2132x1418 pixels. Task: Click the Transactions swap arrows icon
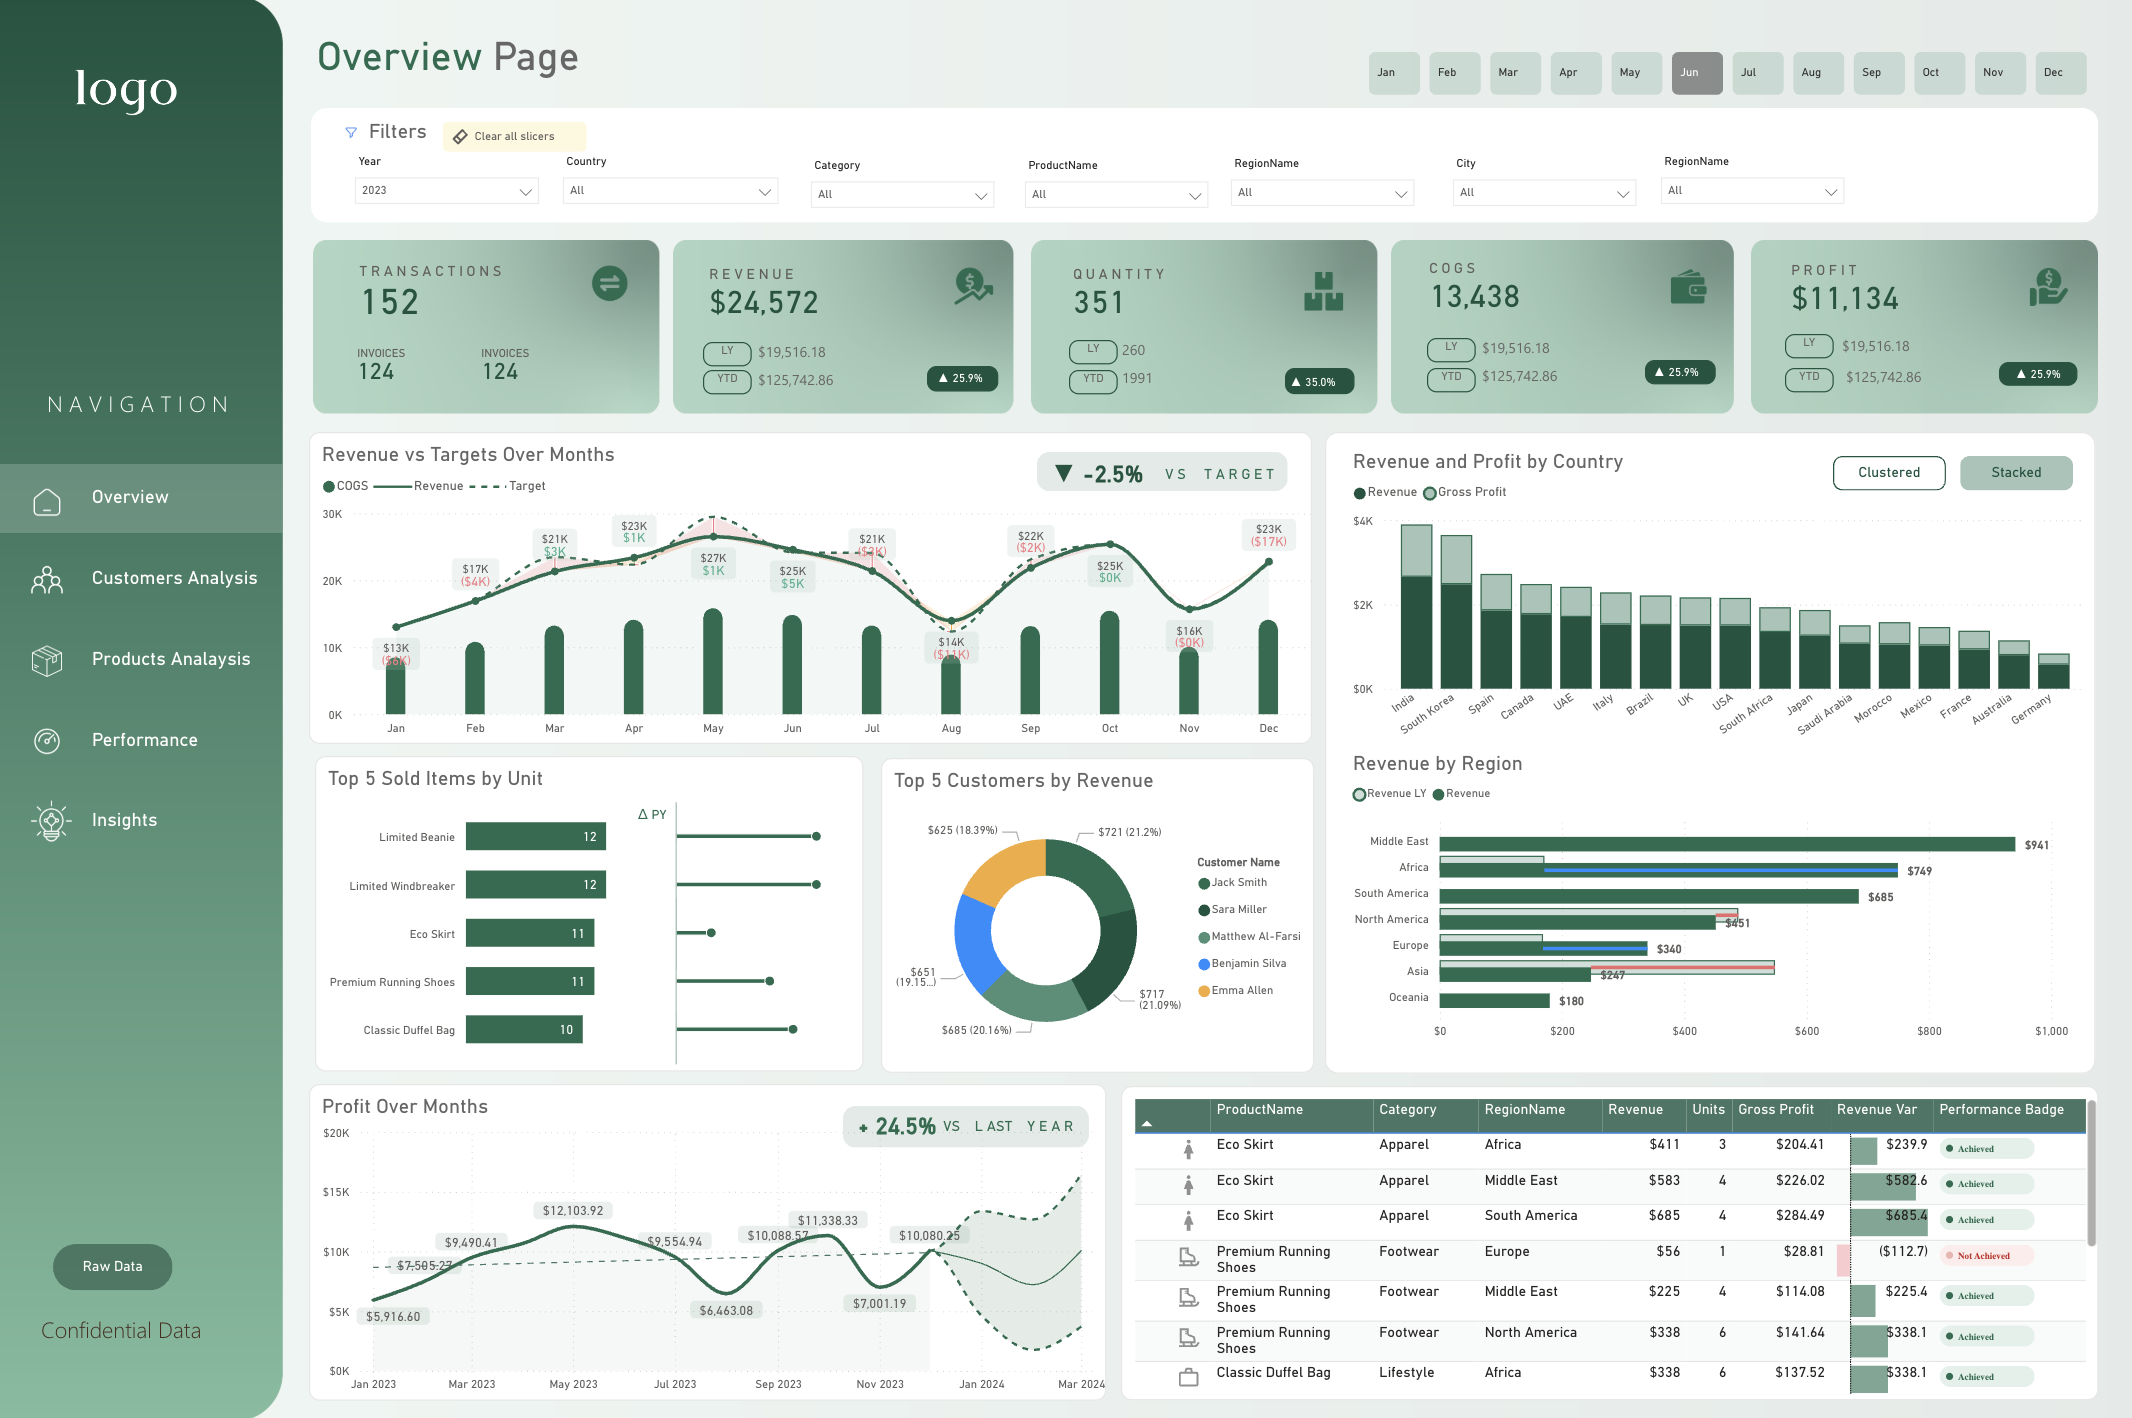(x=610, y=284)
